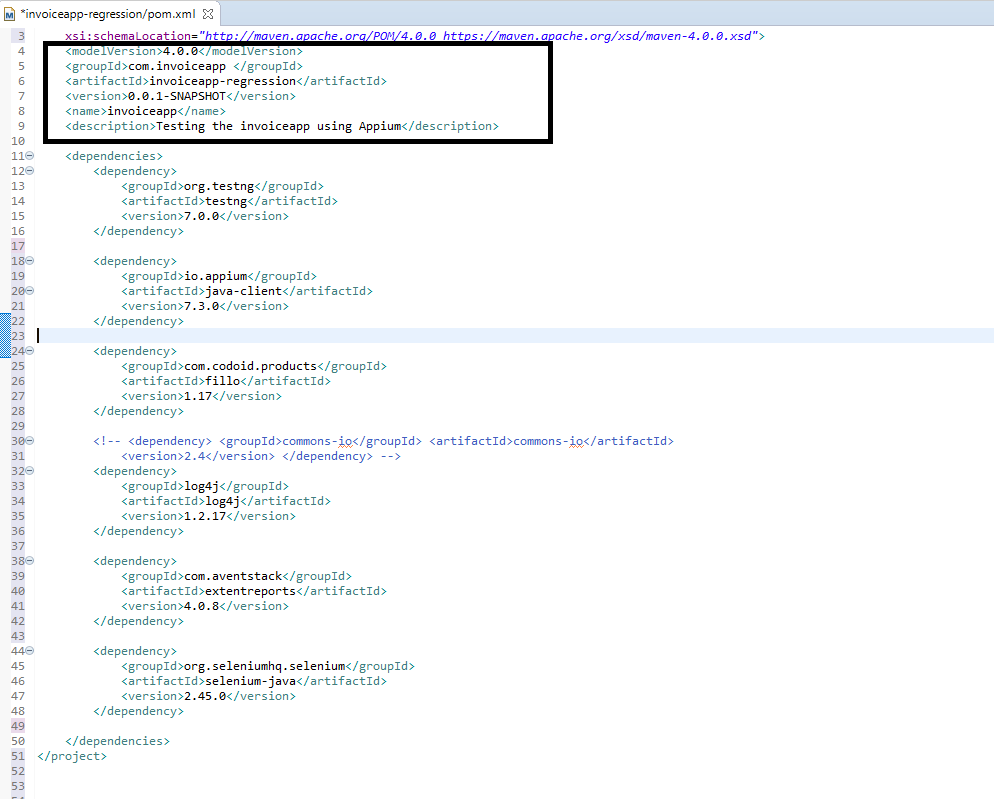Collapse the commented commons-io block at line 30
This screenshot has height=799, width=994.
(x=30, y=441)
